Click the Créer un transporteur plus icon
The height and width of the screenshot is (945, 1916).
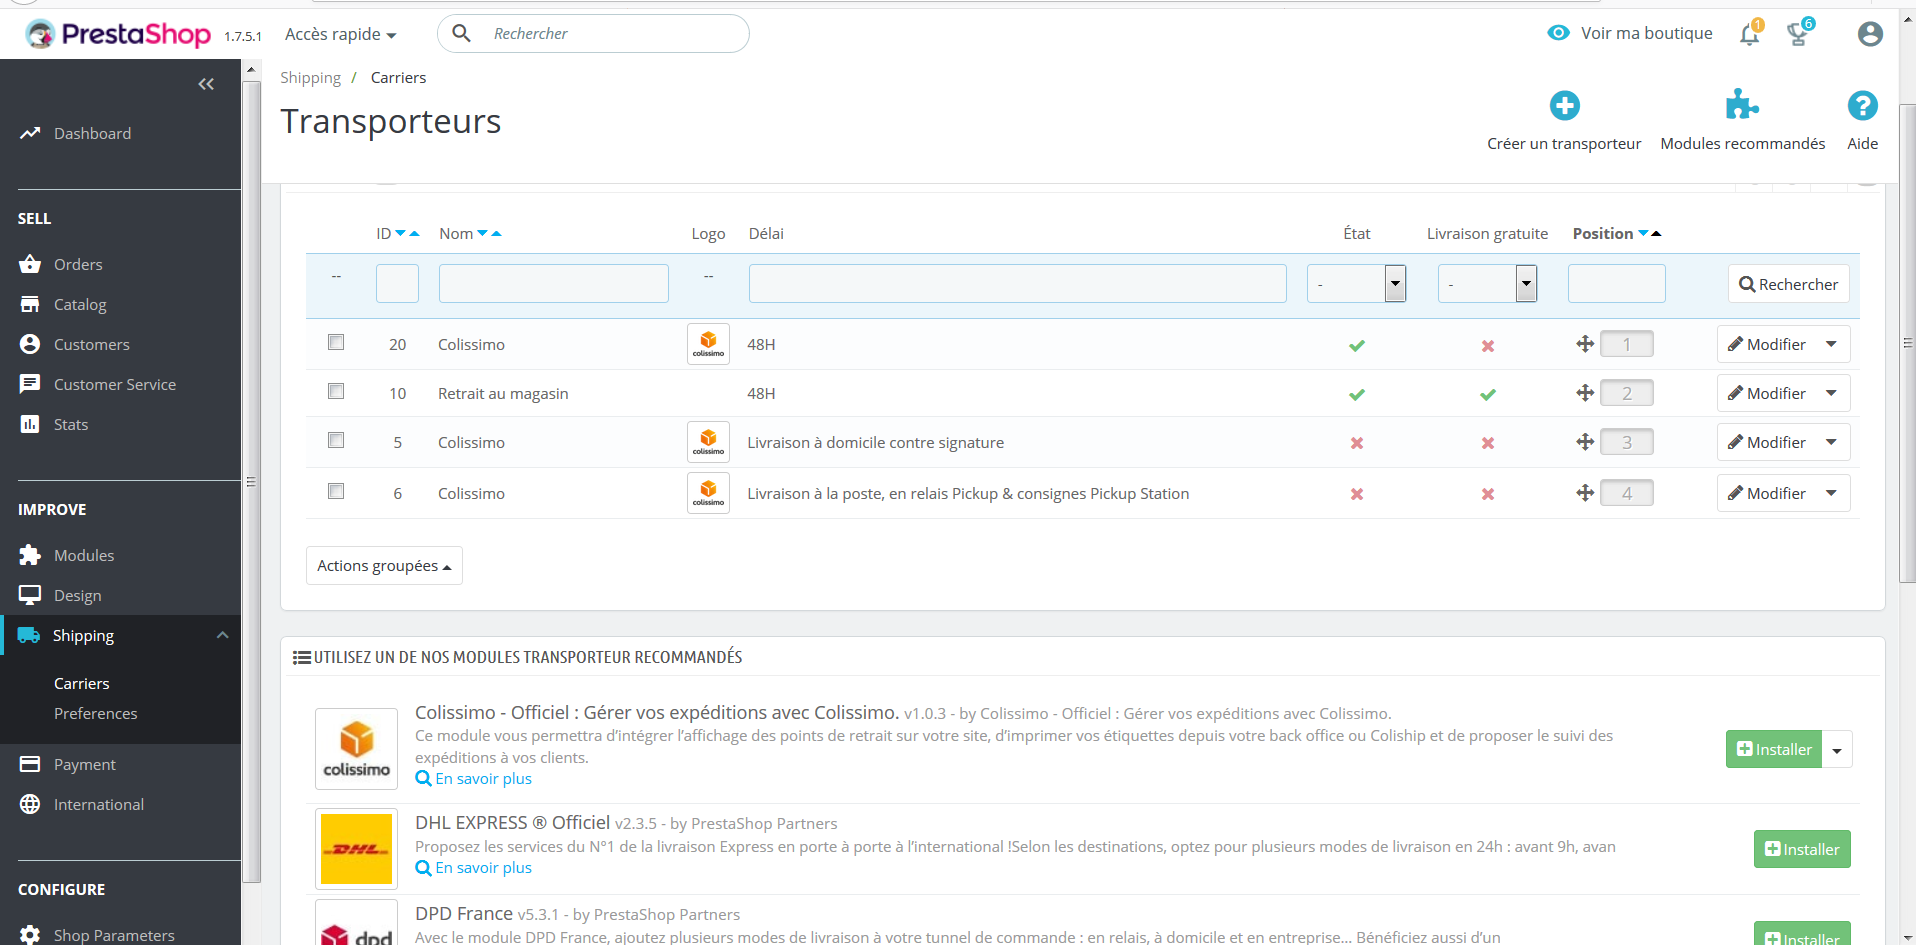1564,106
